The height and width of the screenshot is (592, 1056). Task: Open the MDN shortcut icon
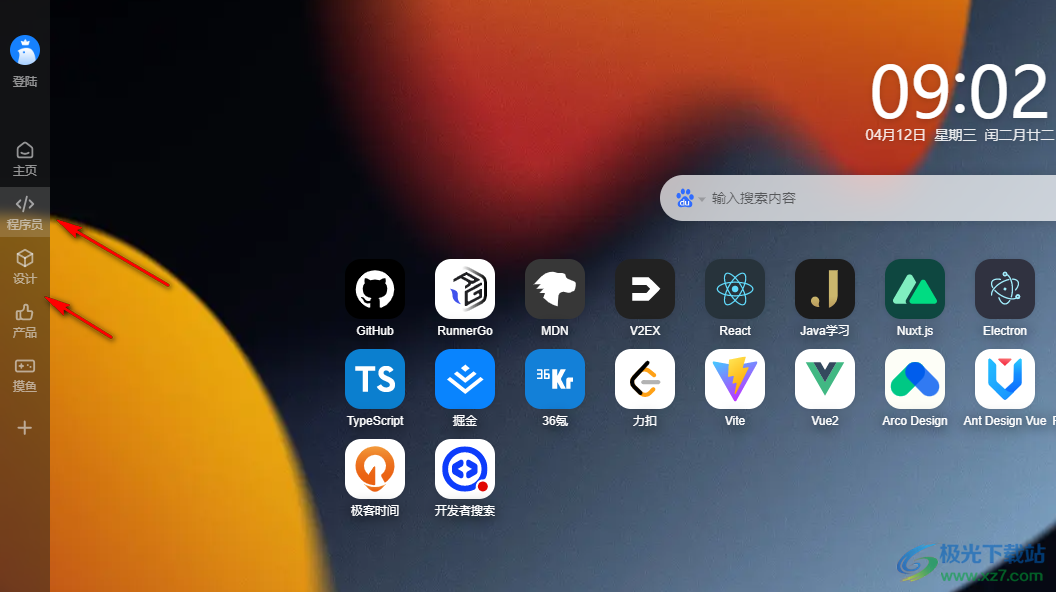(555, 289)
